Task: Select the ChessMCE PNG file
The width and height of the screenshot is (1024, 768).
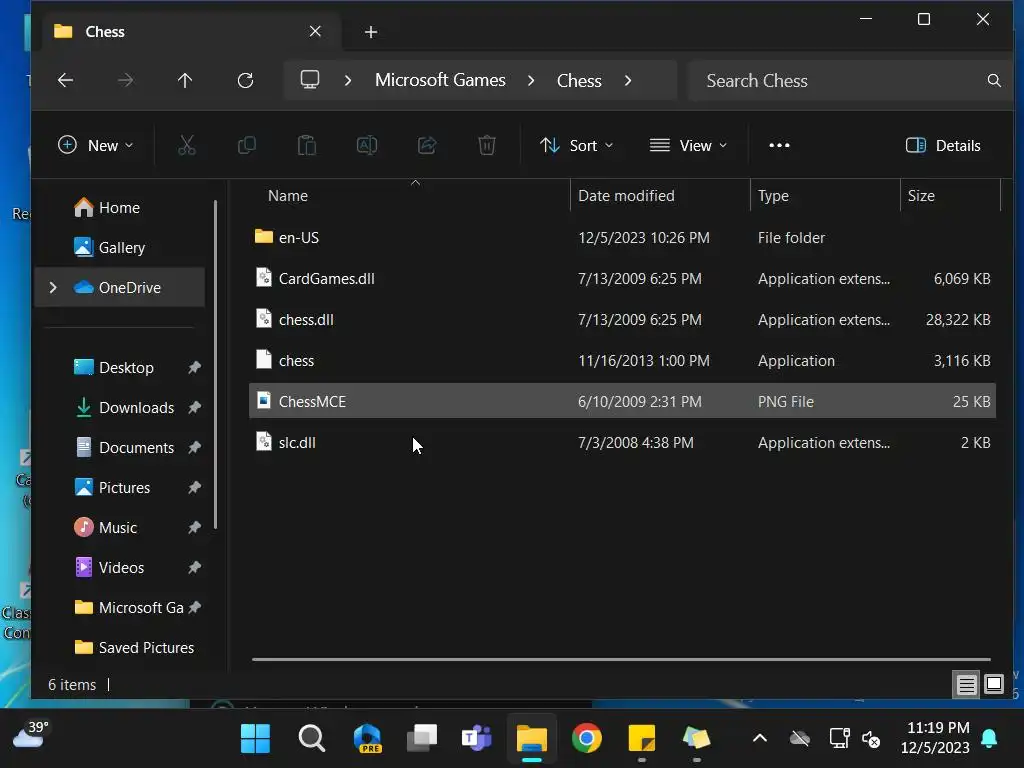Action: point(622,401)
